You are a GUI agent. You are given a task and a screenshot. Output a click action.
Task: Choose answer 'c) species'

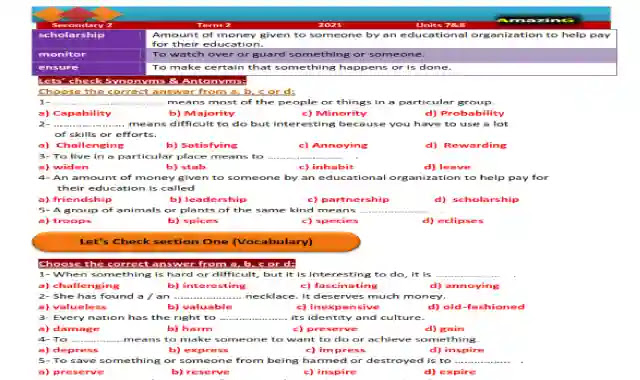pyautogui.click(x=330, y=221)
